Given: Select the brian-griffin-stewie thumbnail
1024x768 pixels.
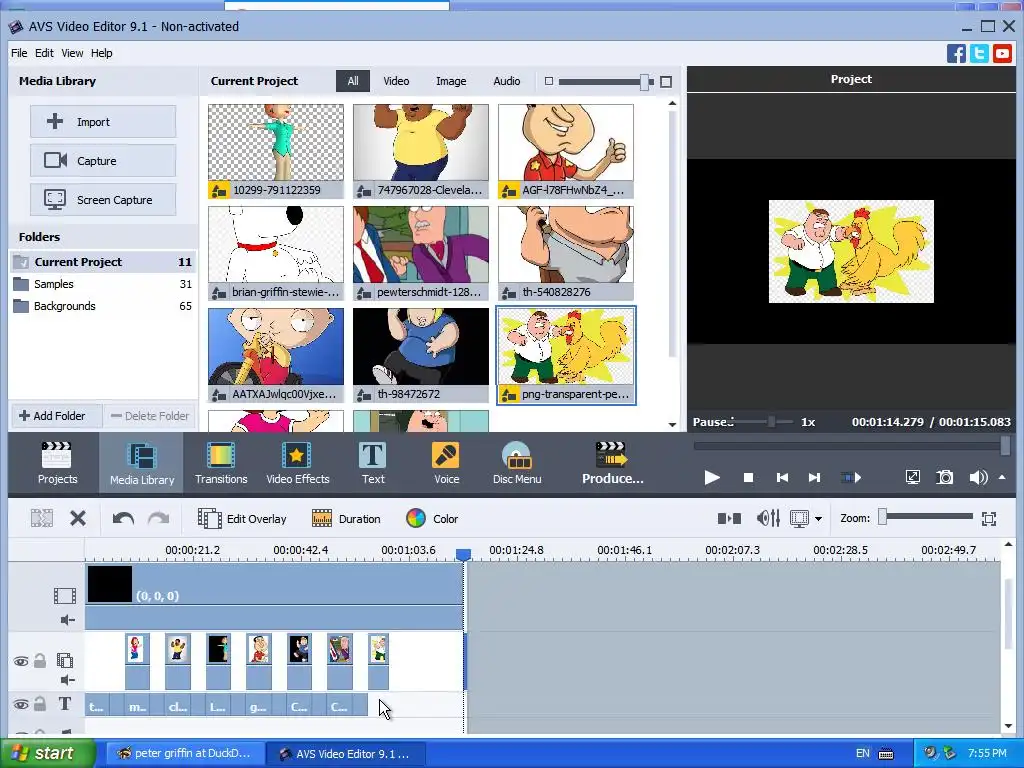Looking at the screenshot, I should (x=276, y=253).
